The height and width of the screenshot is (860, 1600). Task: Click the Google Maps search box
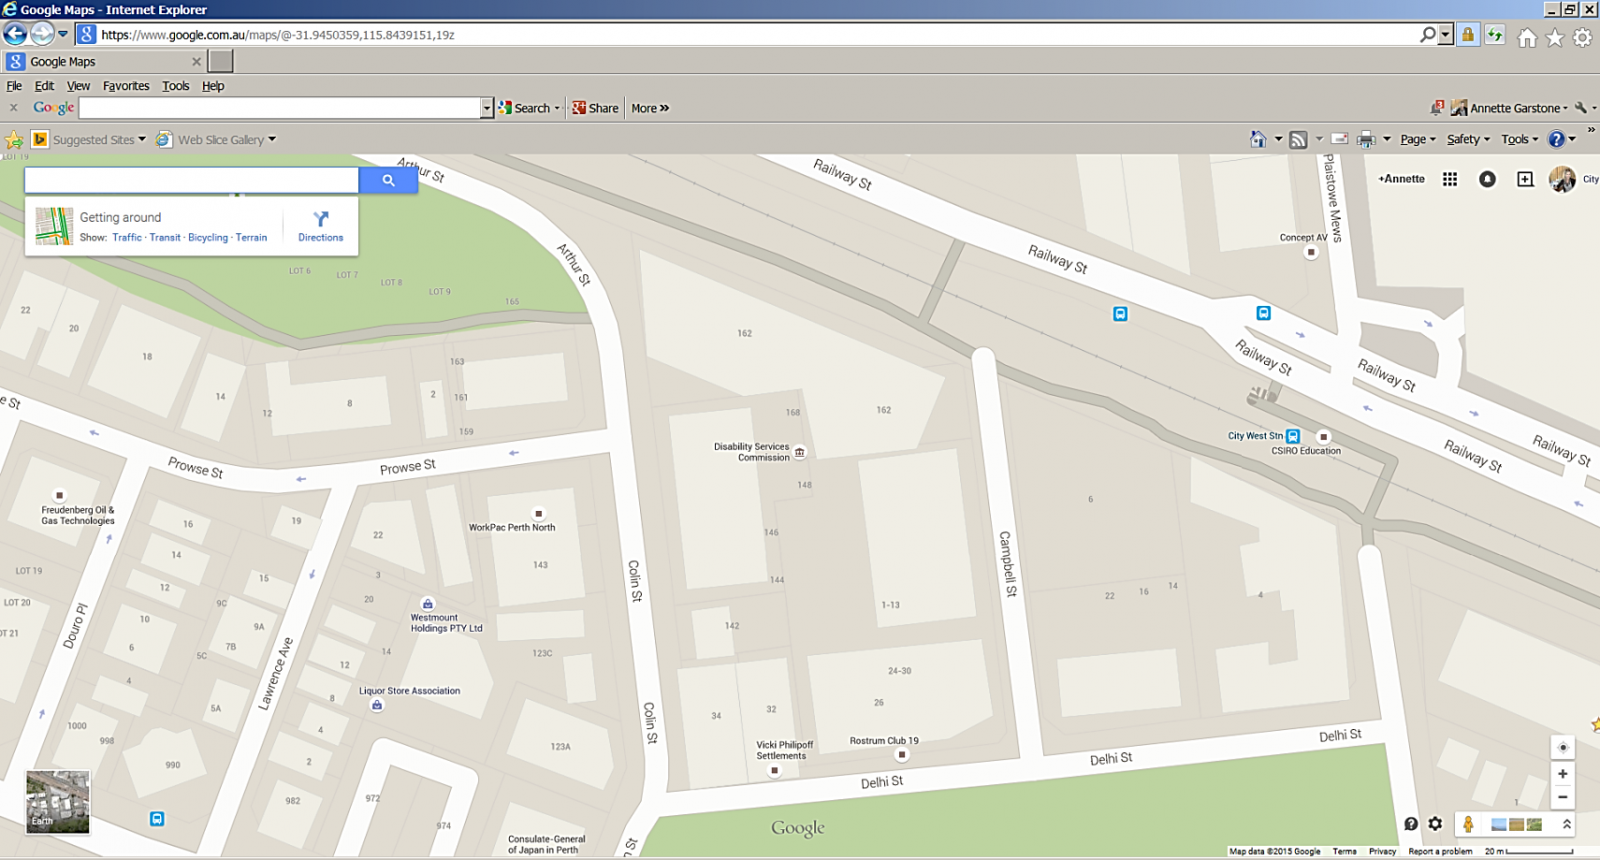click(191, 180)
